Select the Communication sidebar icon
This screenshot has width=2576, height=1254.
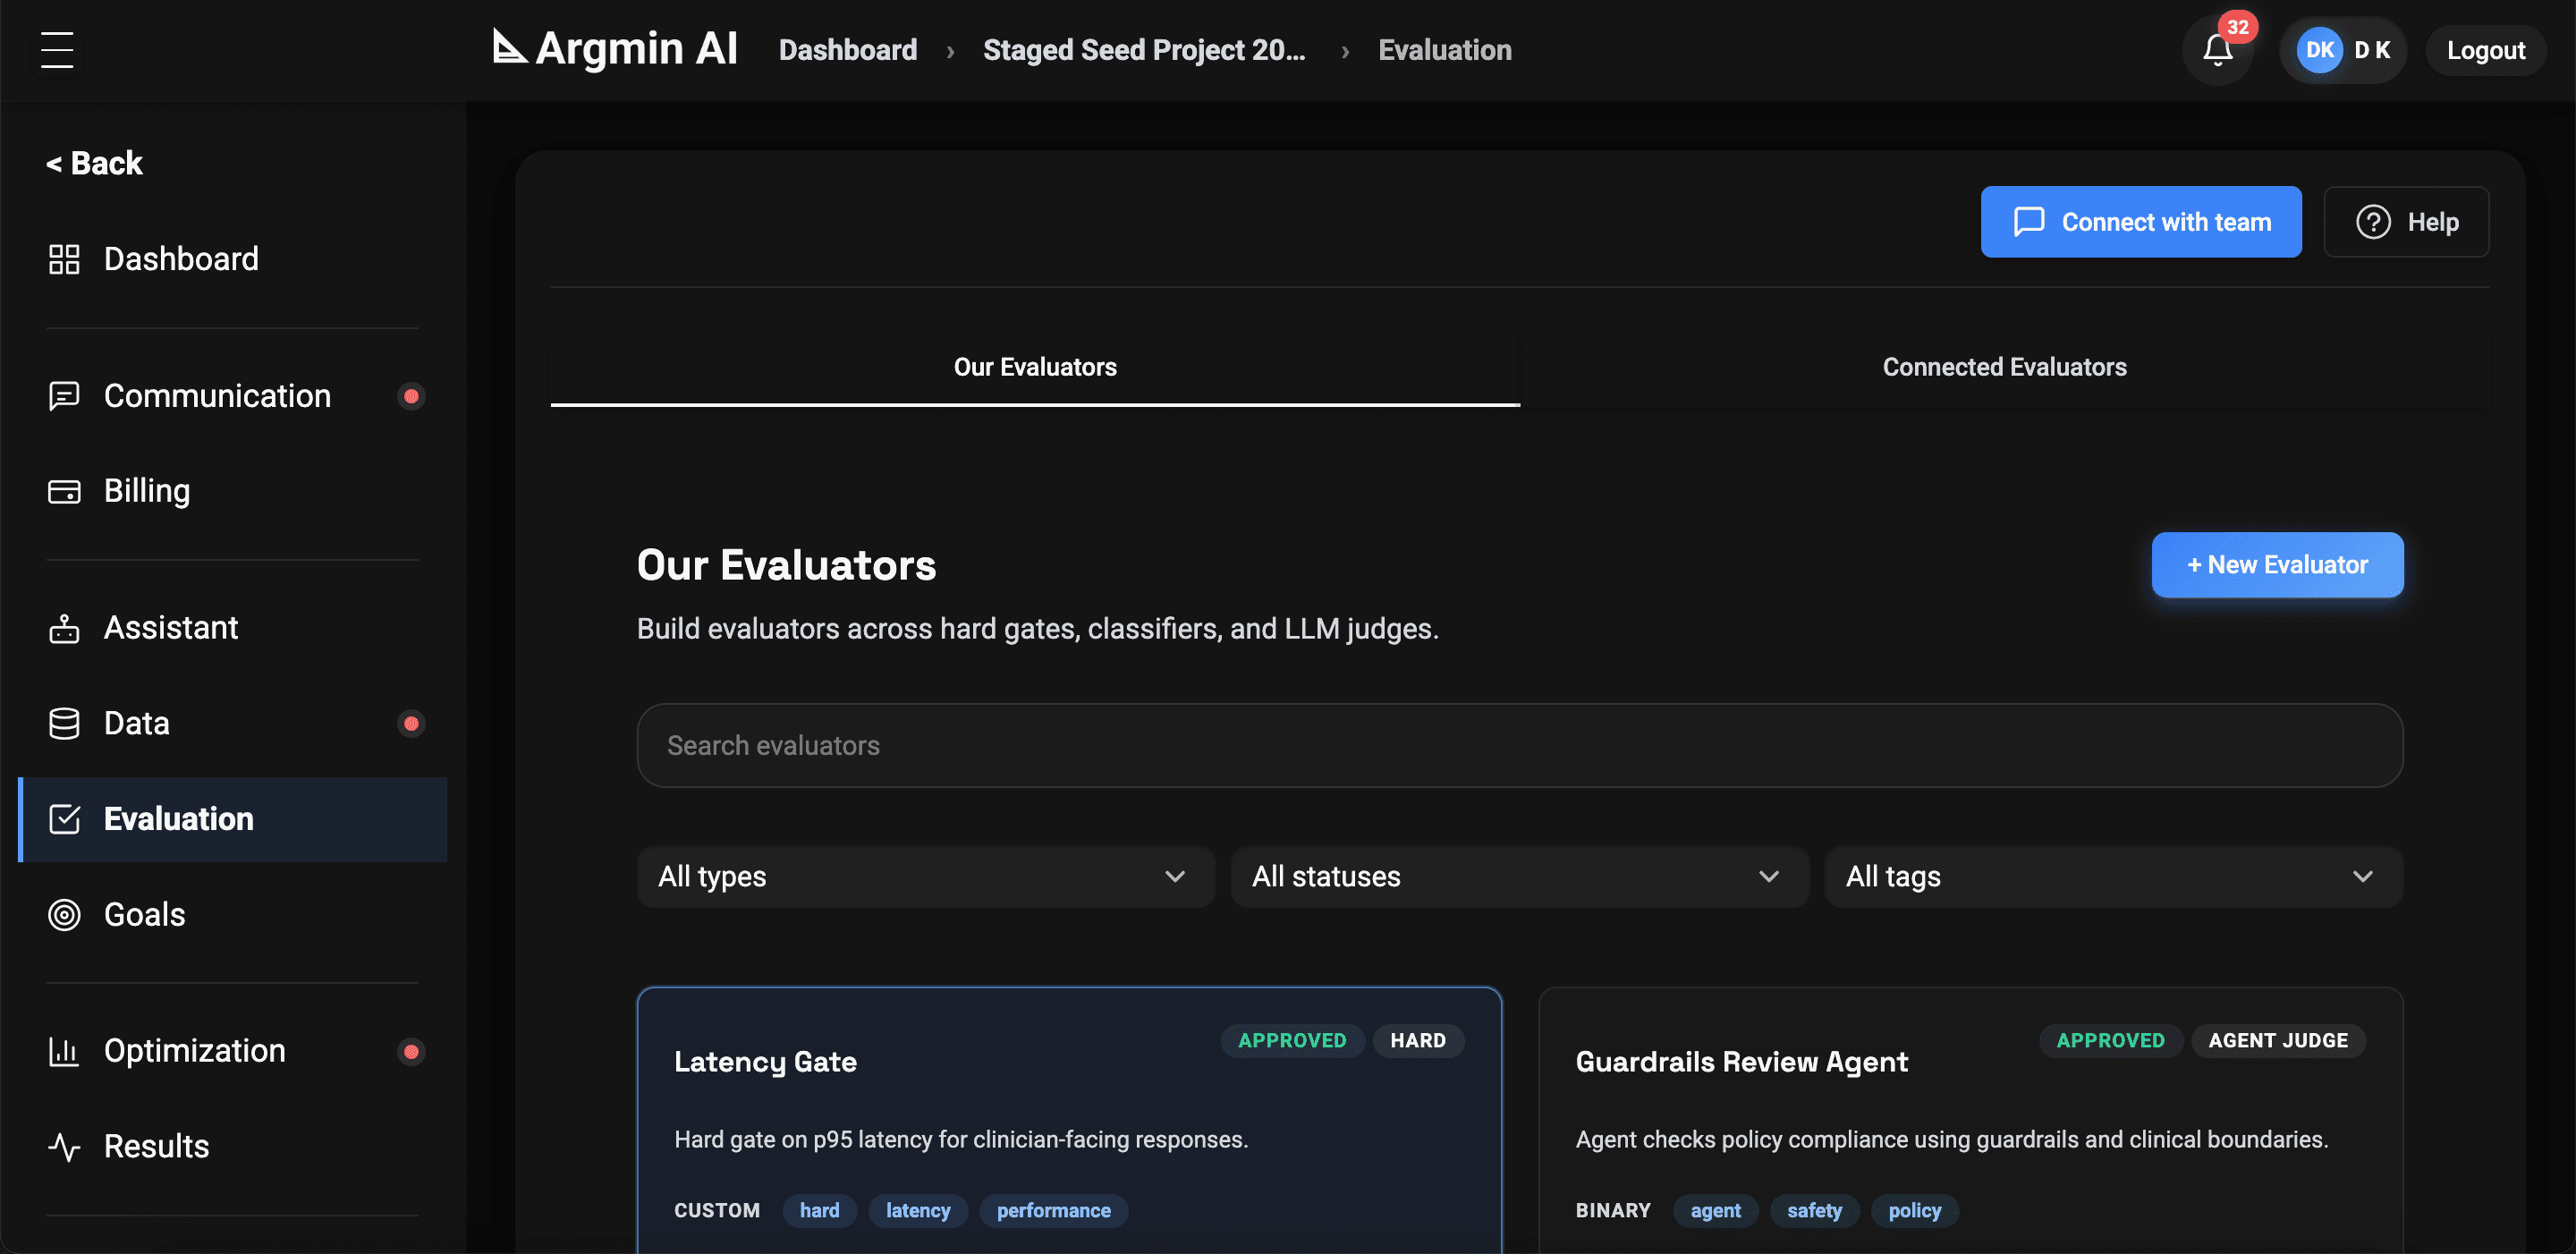(63, 396)
